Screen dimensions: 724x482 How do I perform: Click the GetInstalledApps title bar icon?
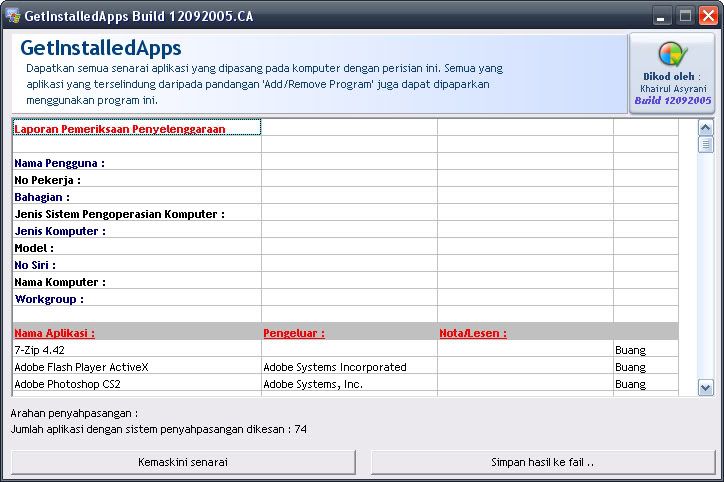[x=13, y=16]
